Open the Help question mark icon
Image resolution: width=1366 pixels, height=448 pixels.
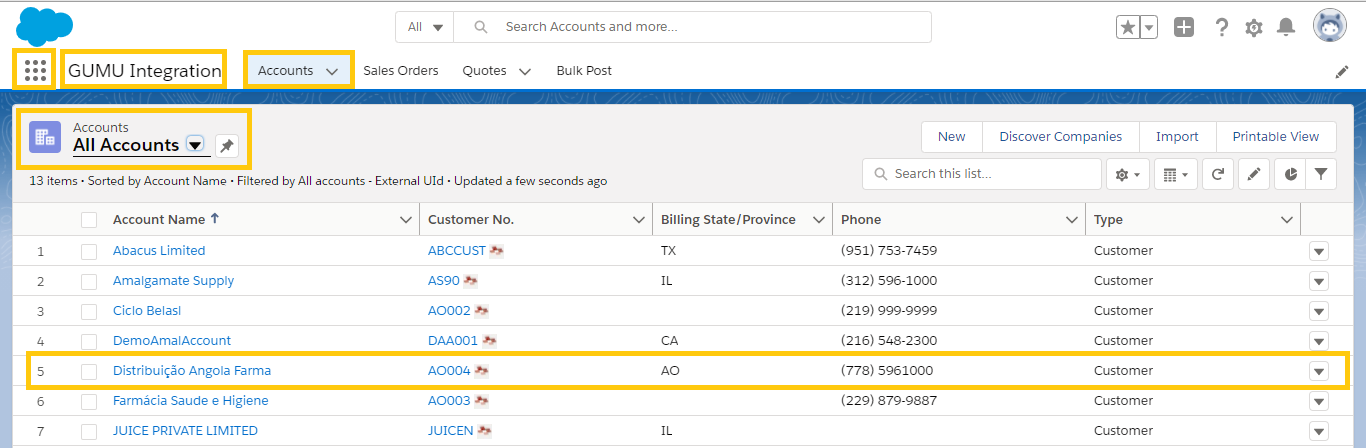tap(1221, 27)
